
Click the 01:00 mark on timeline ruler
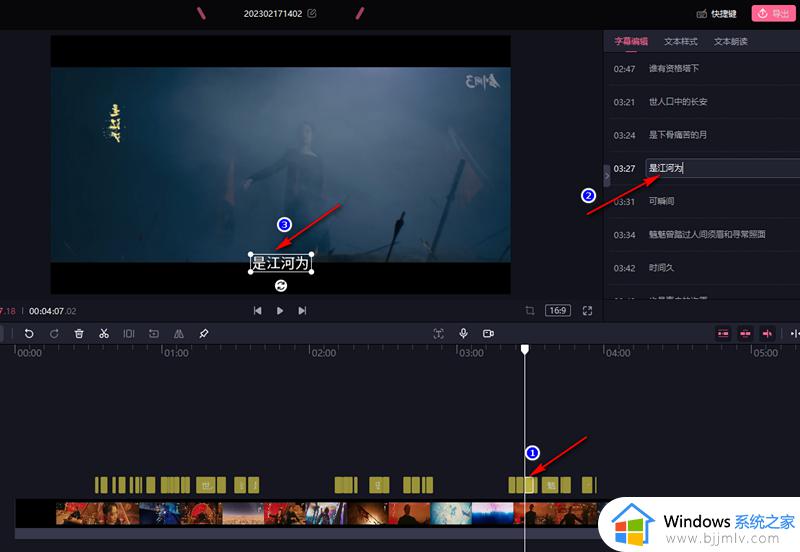point(176,353)
